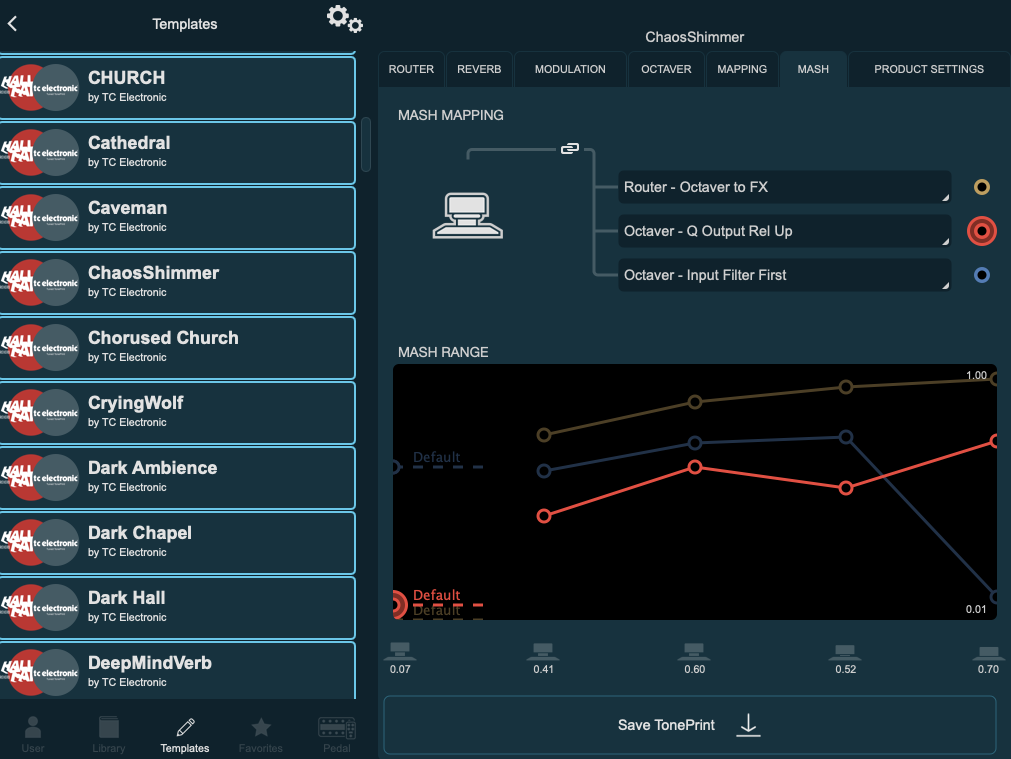Select the Favorites star icon

(260, 727)
